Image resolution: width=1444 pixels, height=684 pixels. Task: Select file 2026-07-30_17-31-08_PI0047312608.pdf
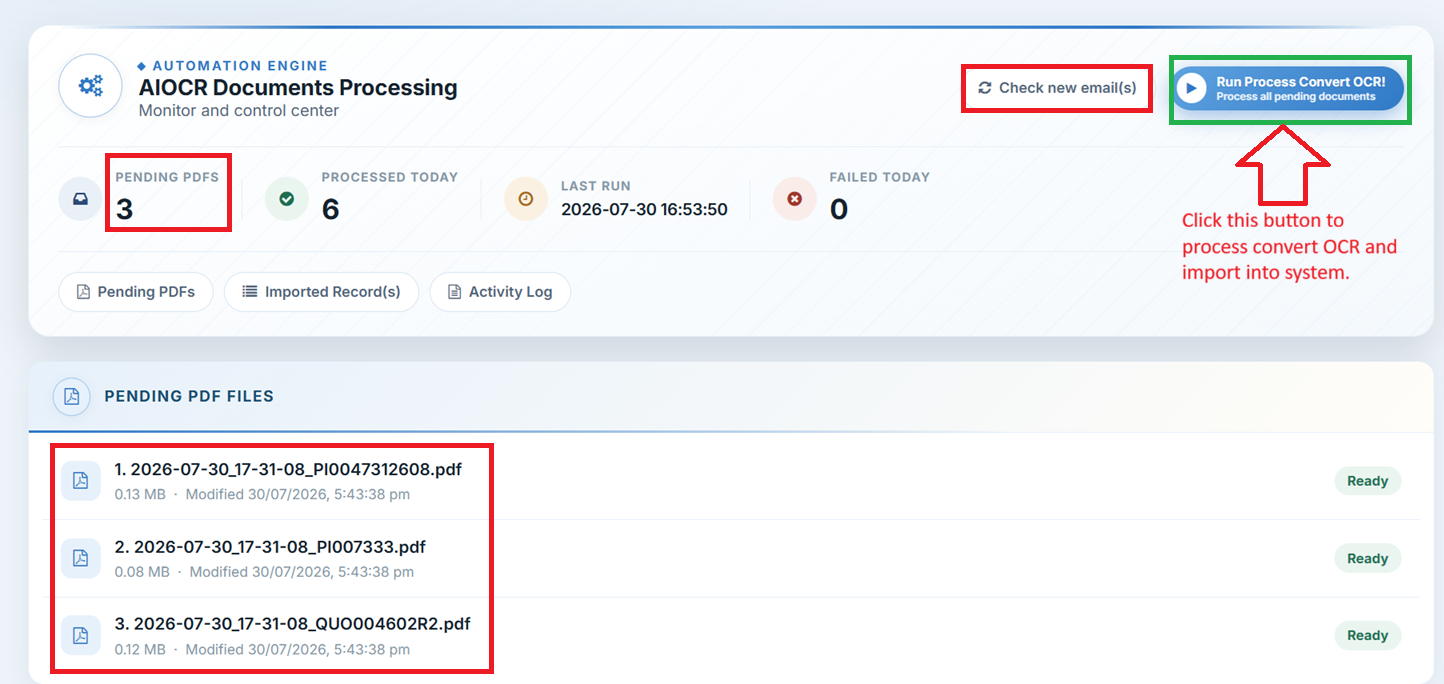288,469
